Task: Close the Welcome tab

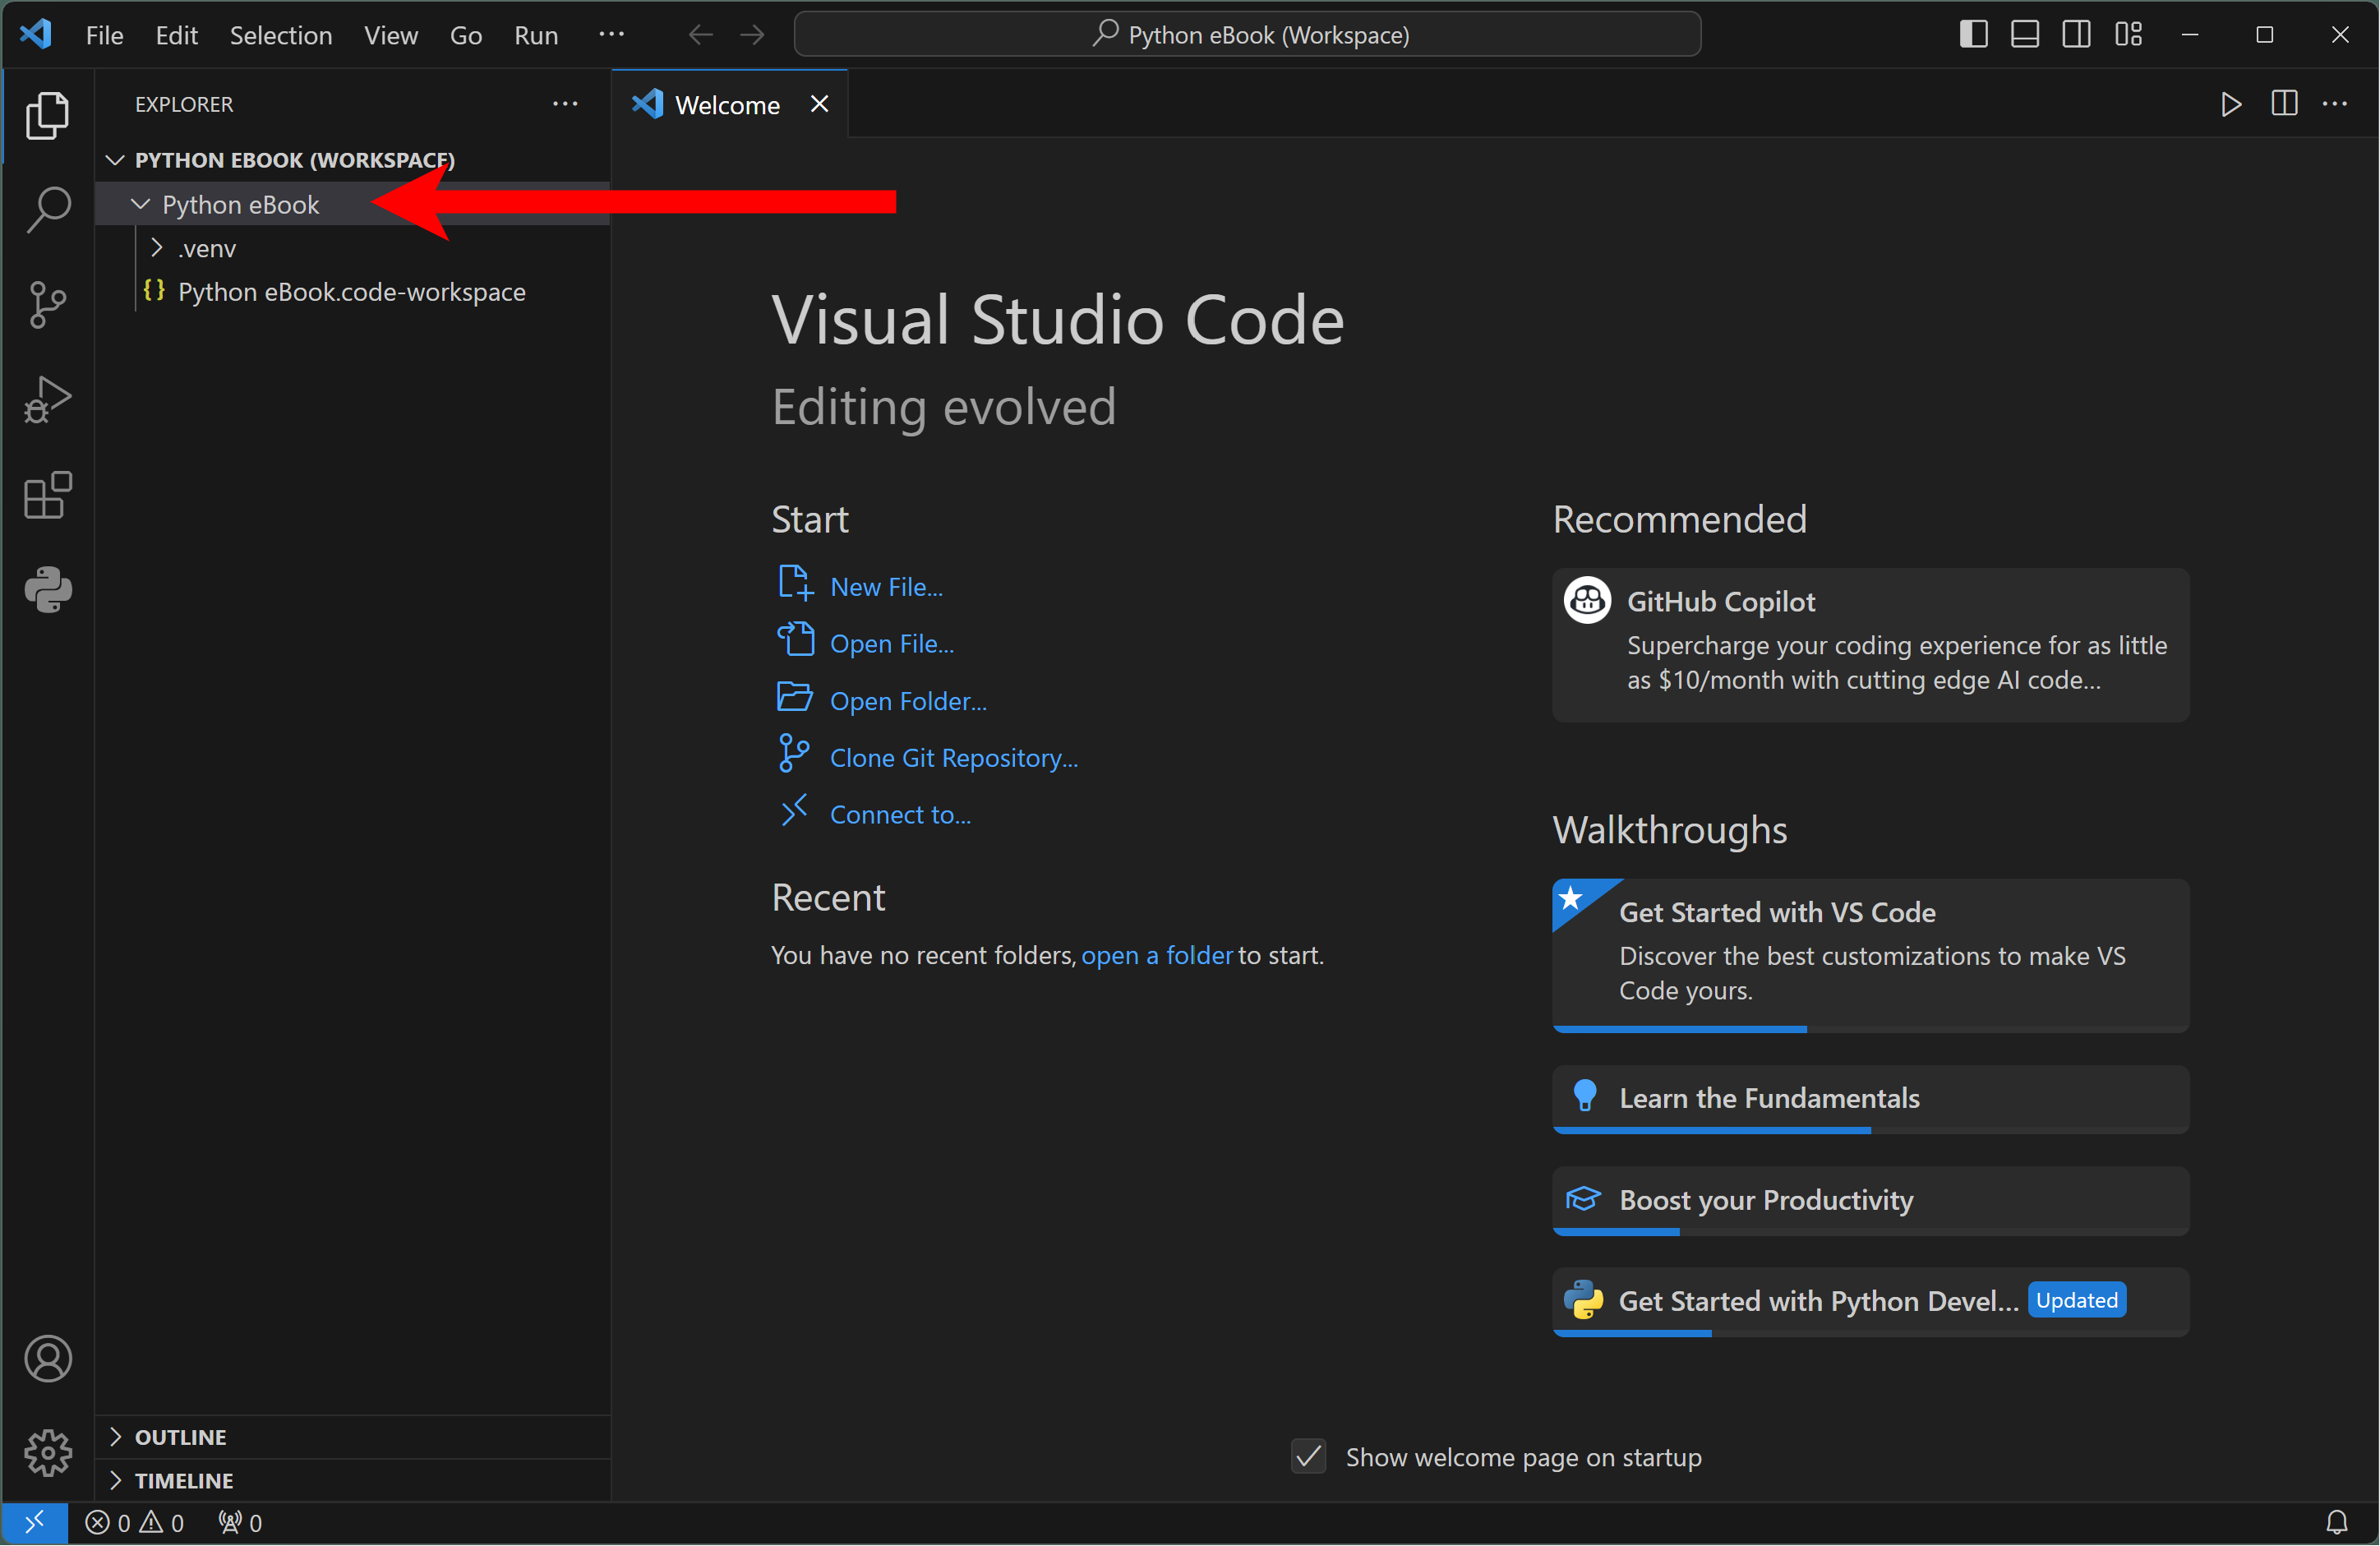Action: click(x=819, y=104)
